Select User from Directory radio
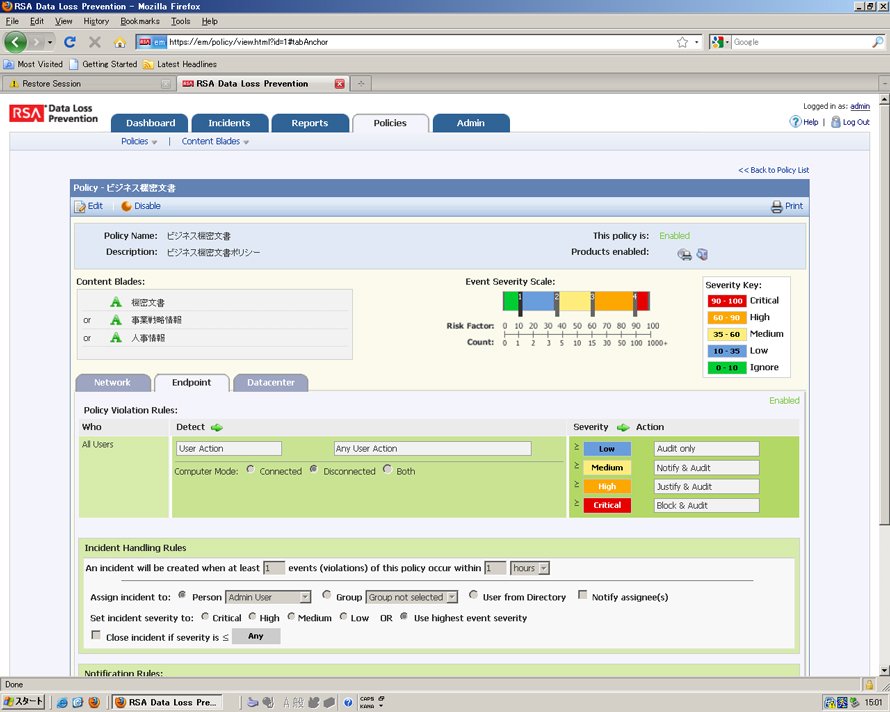Screen dimensions: 890x712 pos(473,595)
